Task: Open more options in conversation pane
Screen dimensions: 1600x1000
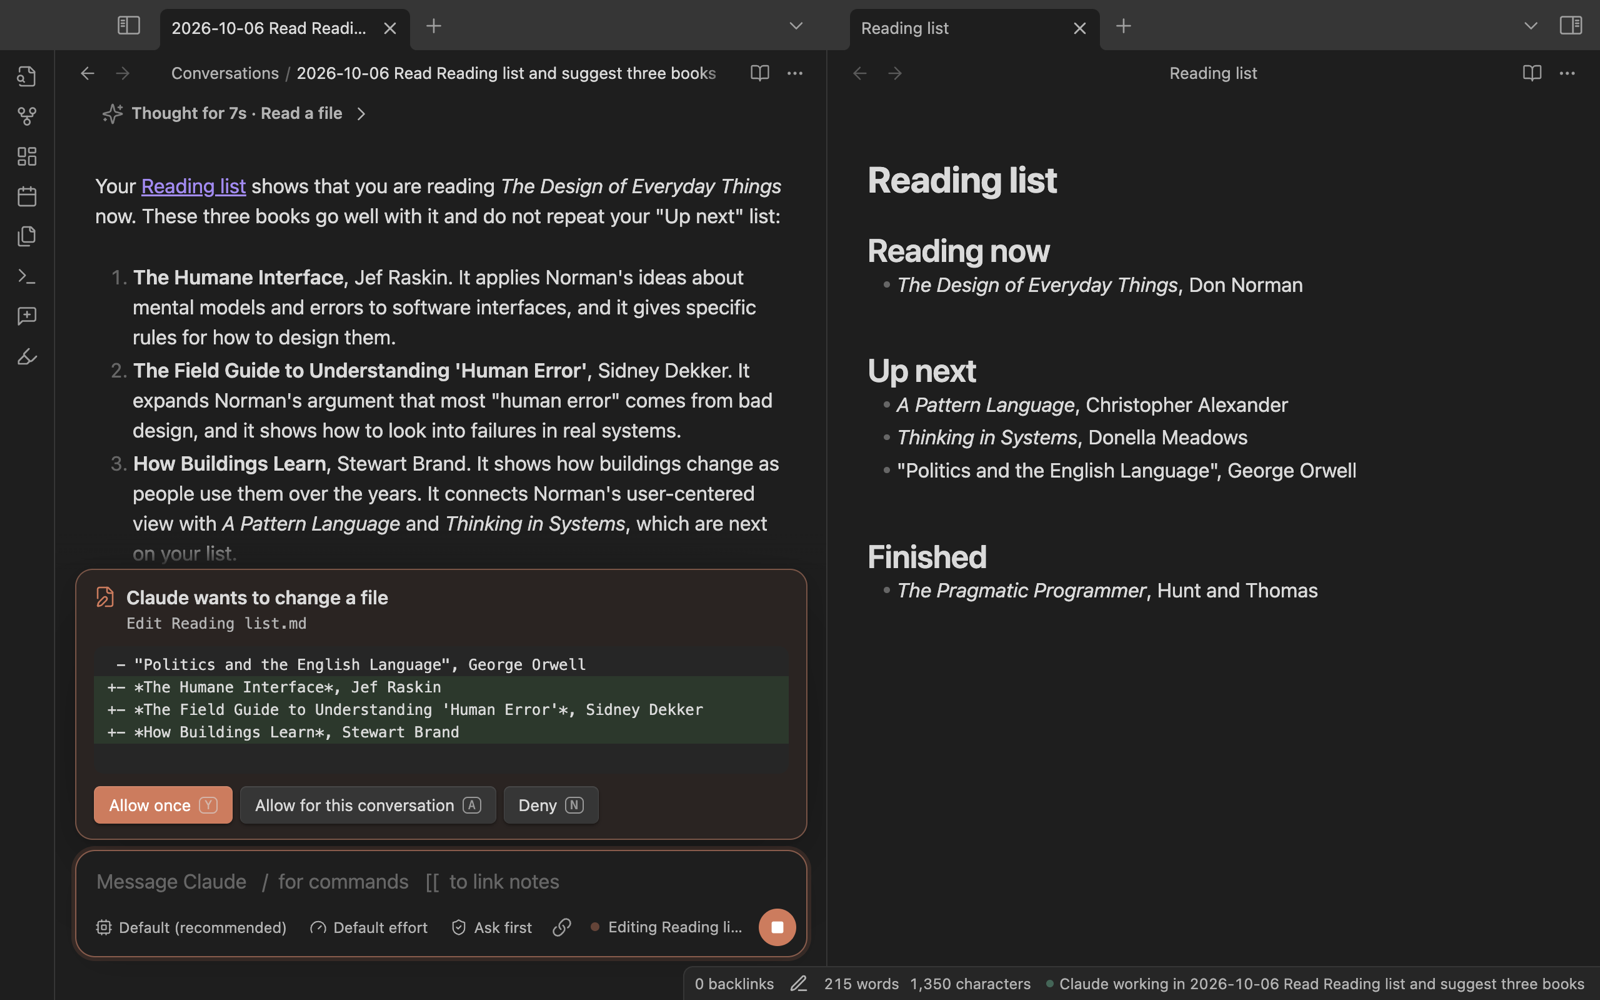Action: (x=795, y=73)
